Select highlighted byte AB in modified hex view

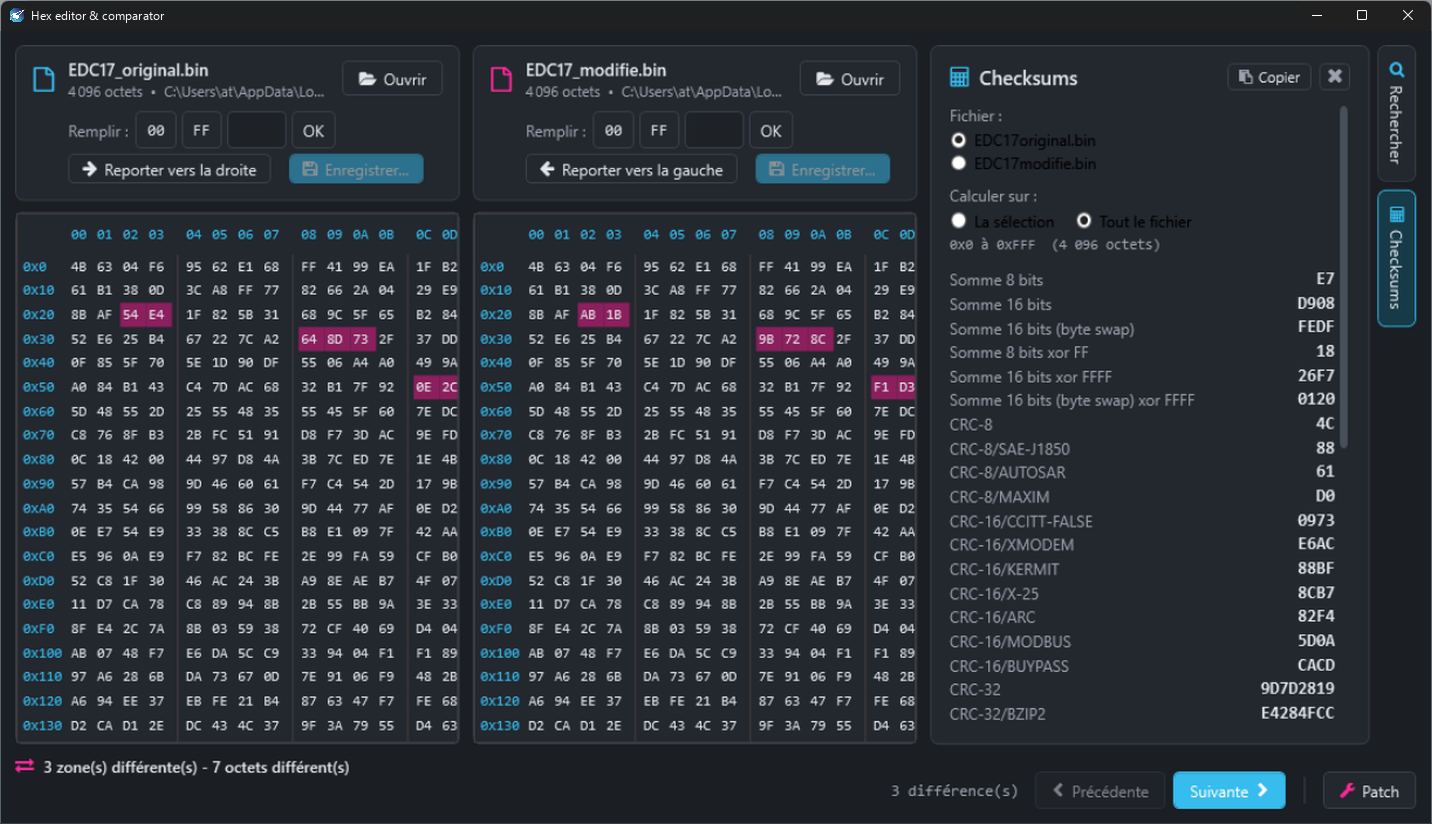coord(588,315)
